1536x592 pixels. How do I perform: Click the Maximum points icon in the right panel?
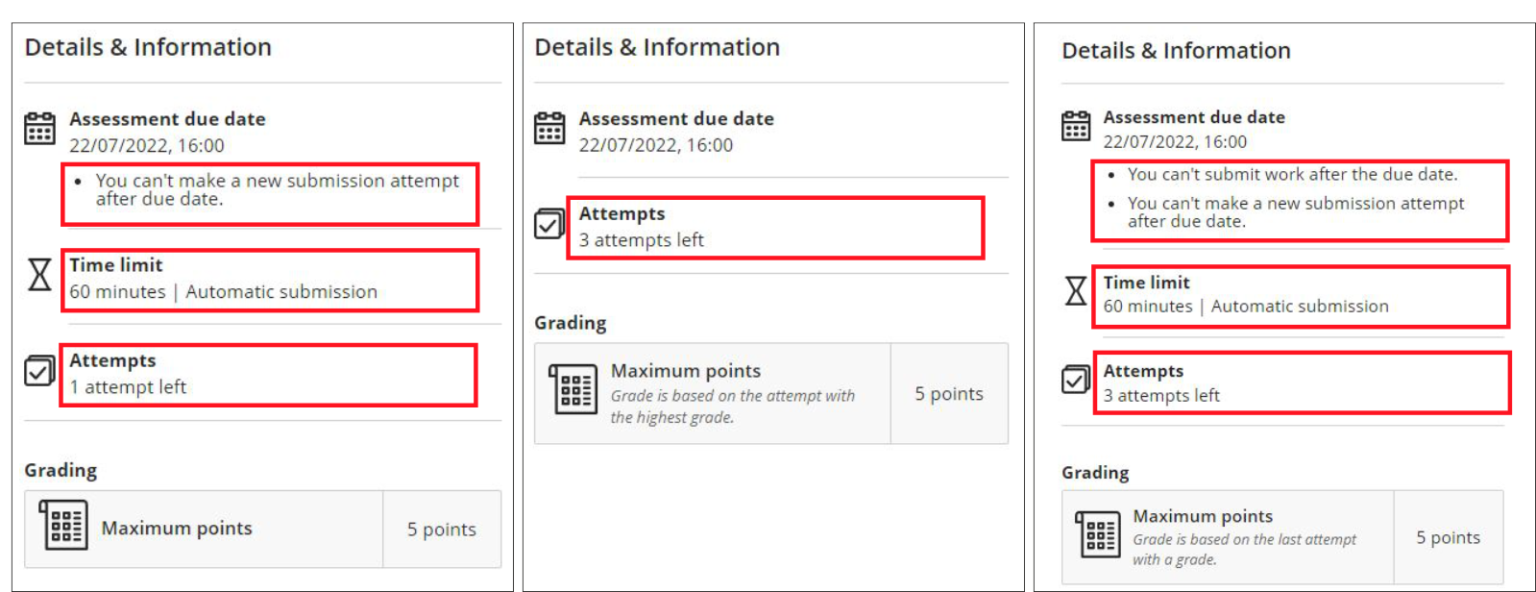(1099, 536)
